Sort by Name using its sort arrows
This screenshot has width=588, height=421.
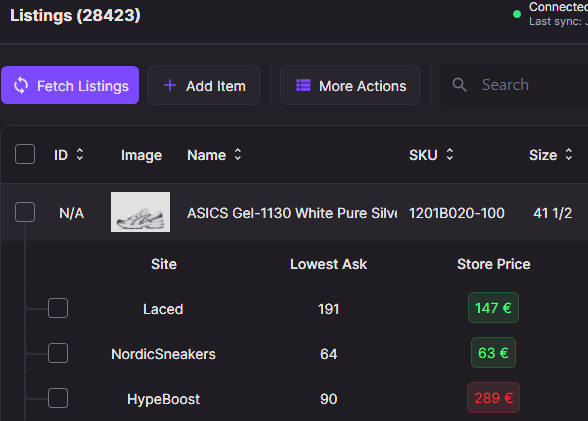click(238, 154)
